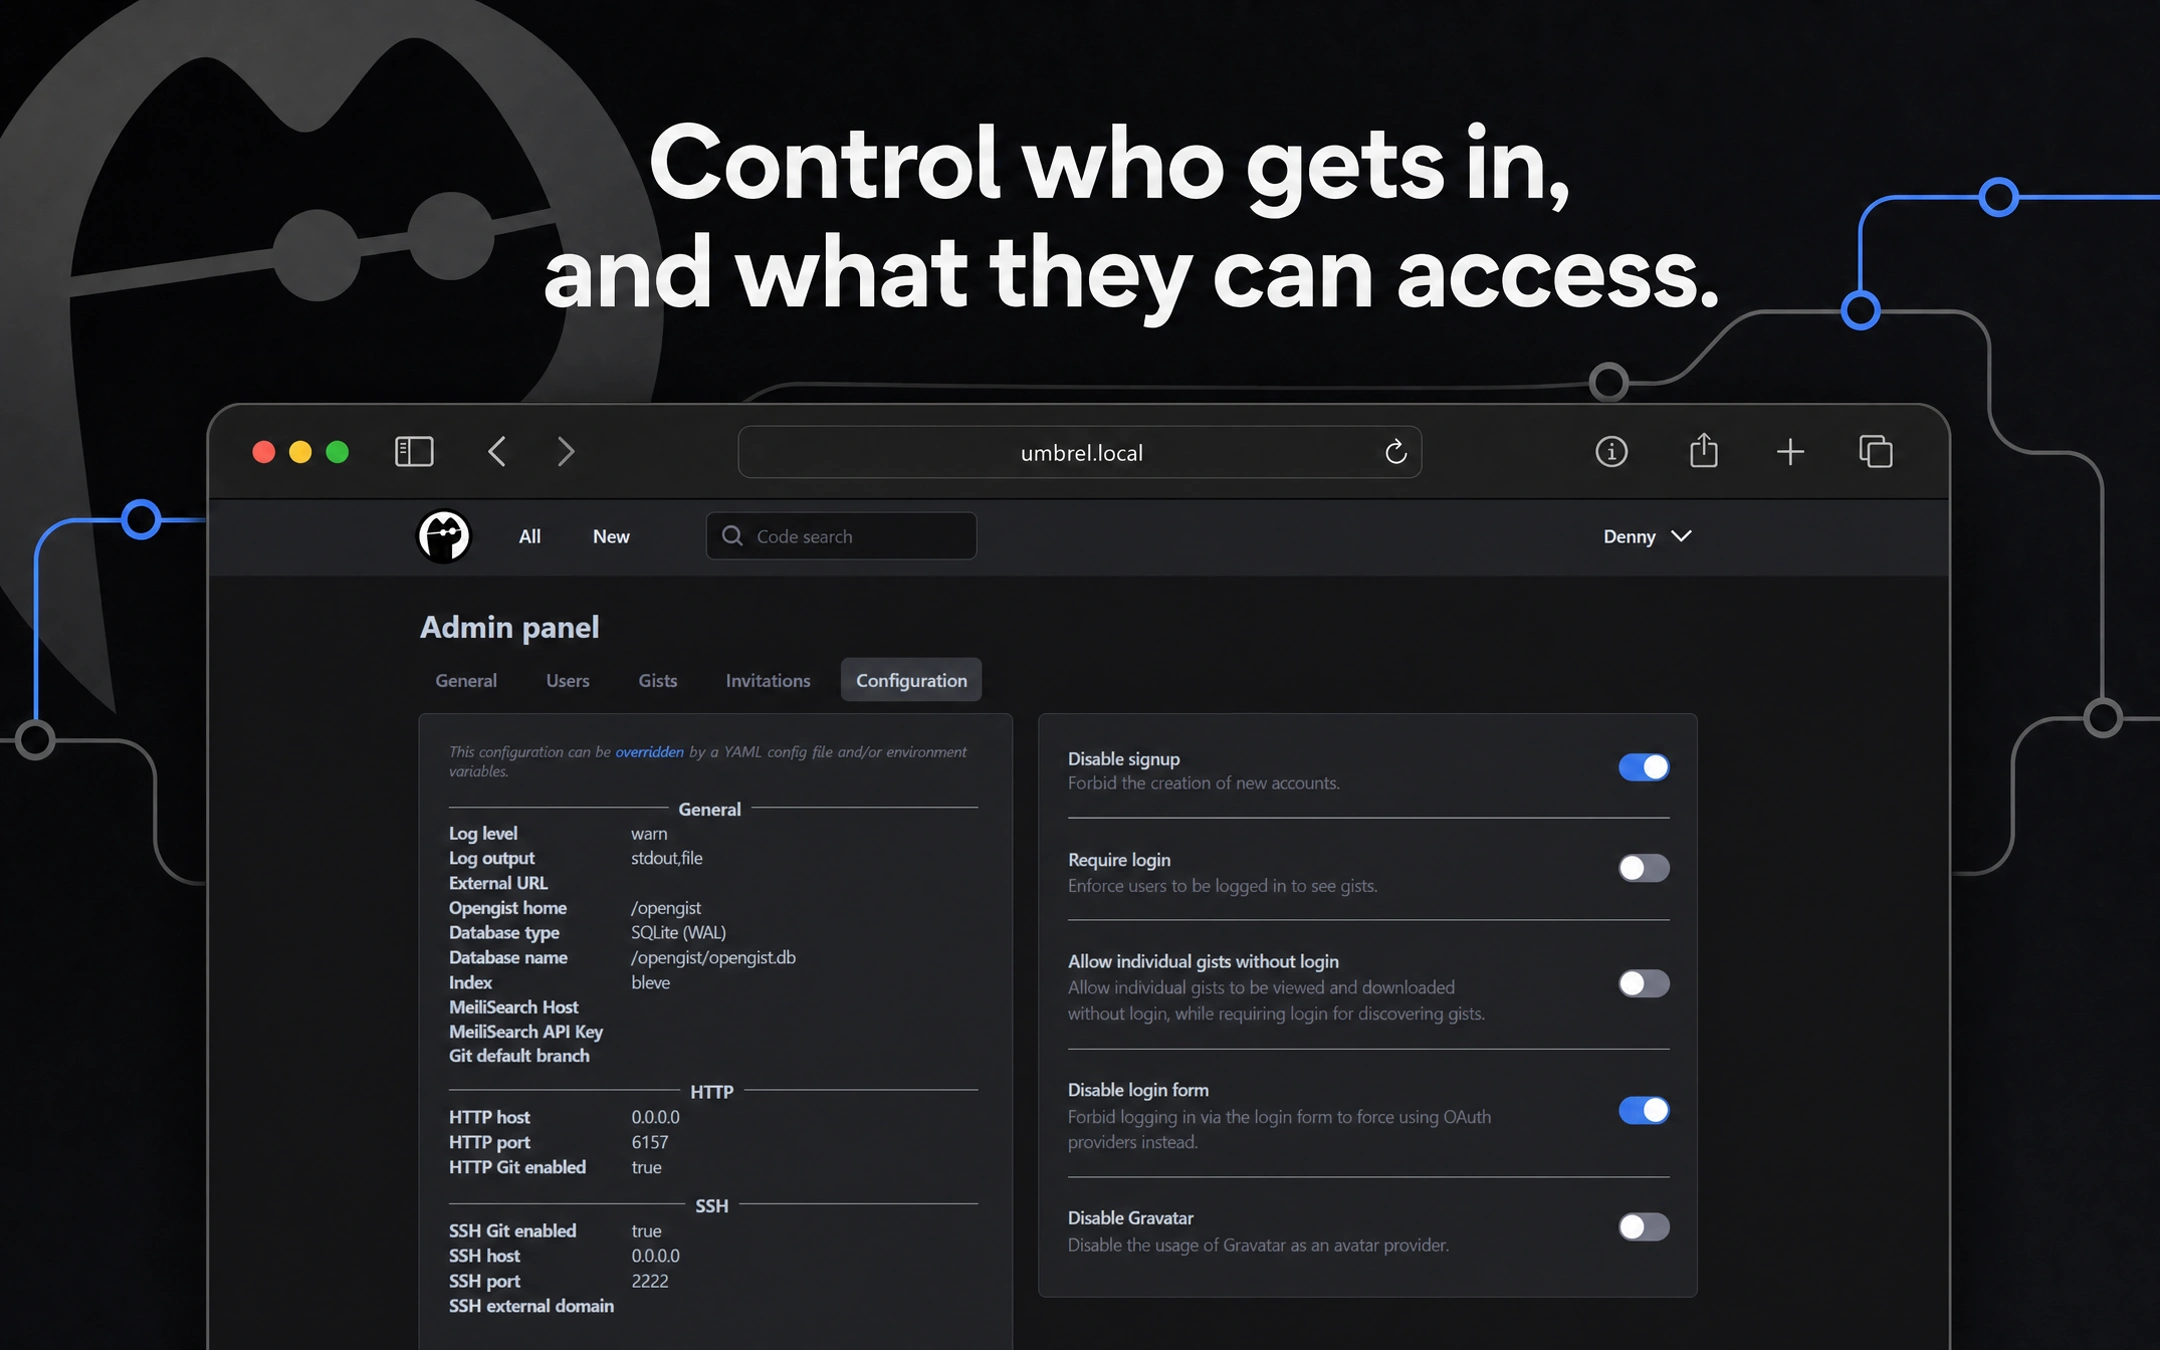The width and height of the screenshot is (2160, 1350).
Task: Click the Disable Gravatar label
Action: click(1130, 1218)
